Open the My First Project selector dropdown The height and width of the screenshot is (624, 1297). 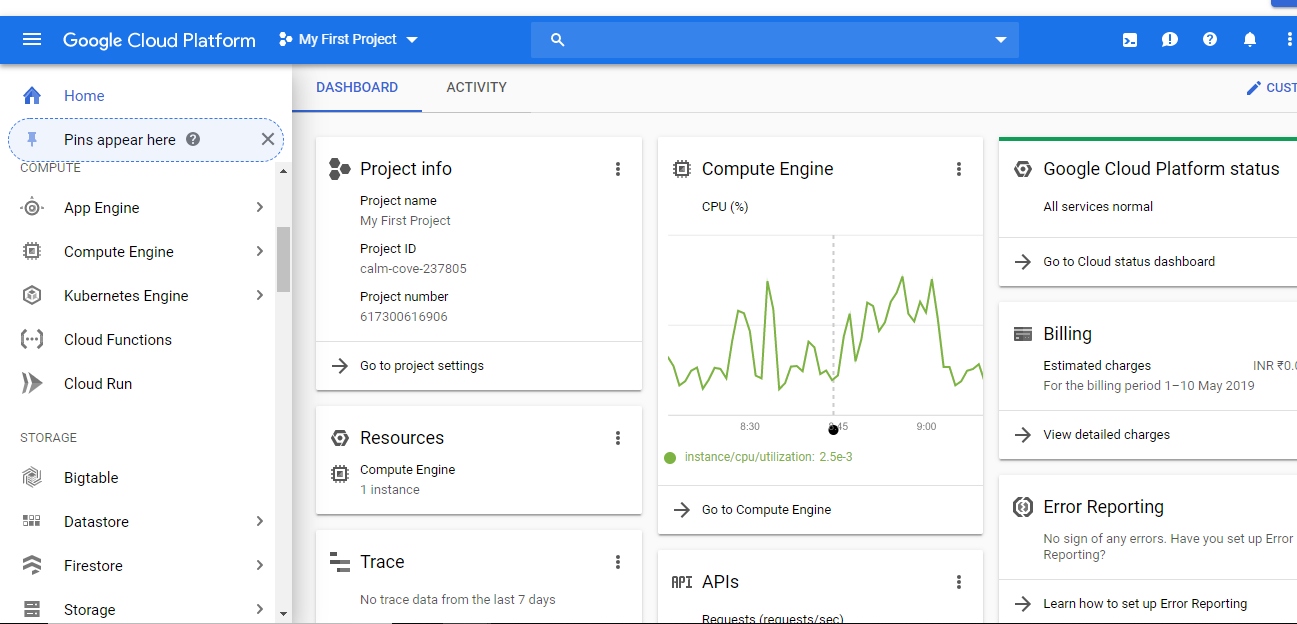(x=348, y=40)
